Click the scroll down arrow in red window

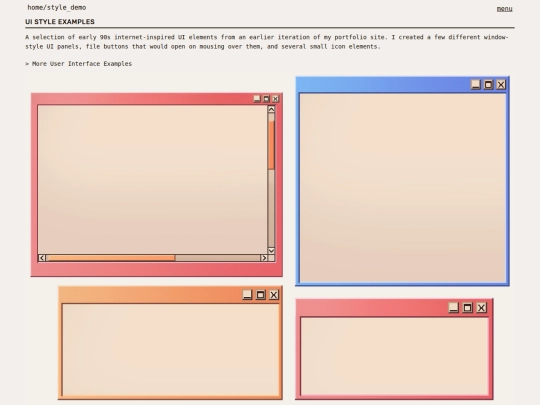point(271,250)
